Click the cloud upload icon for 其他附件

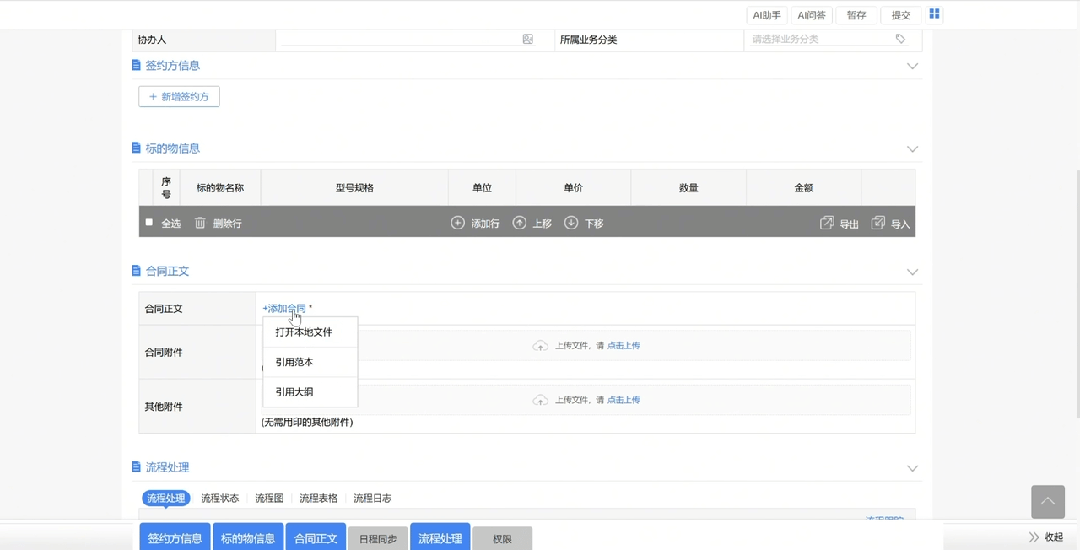[541, 400]
